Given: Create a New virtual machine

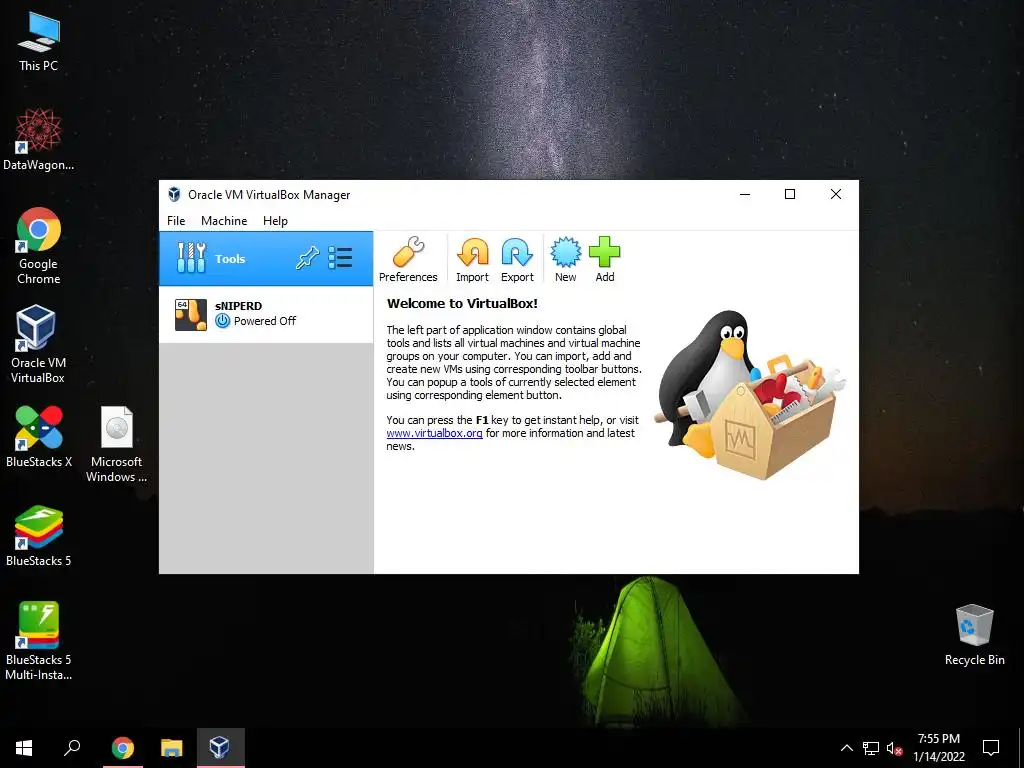Looking at the screenshot, I should pos(566,259).
